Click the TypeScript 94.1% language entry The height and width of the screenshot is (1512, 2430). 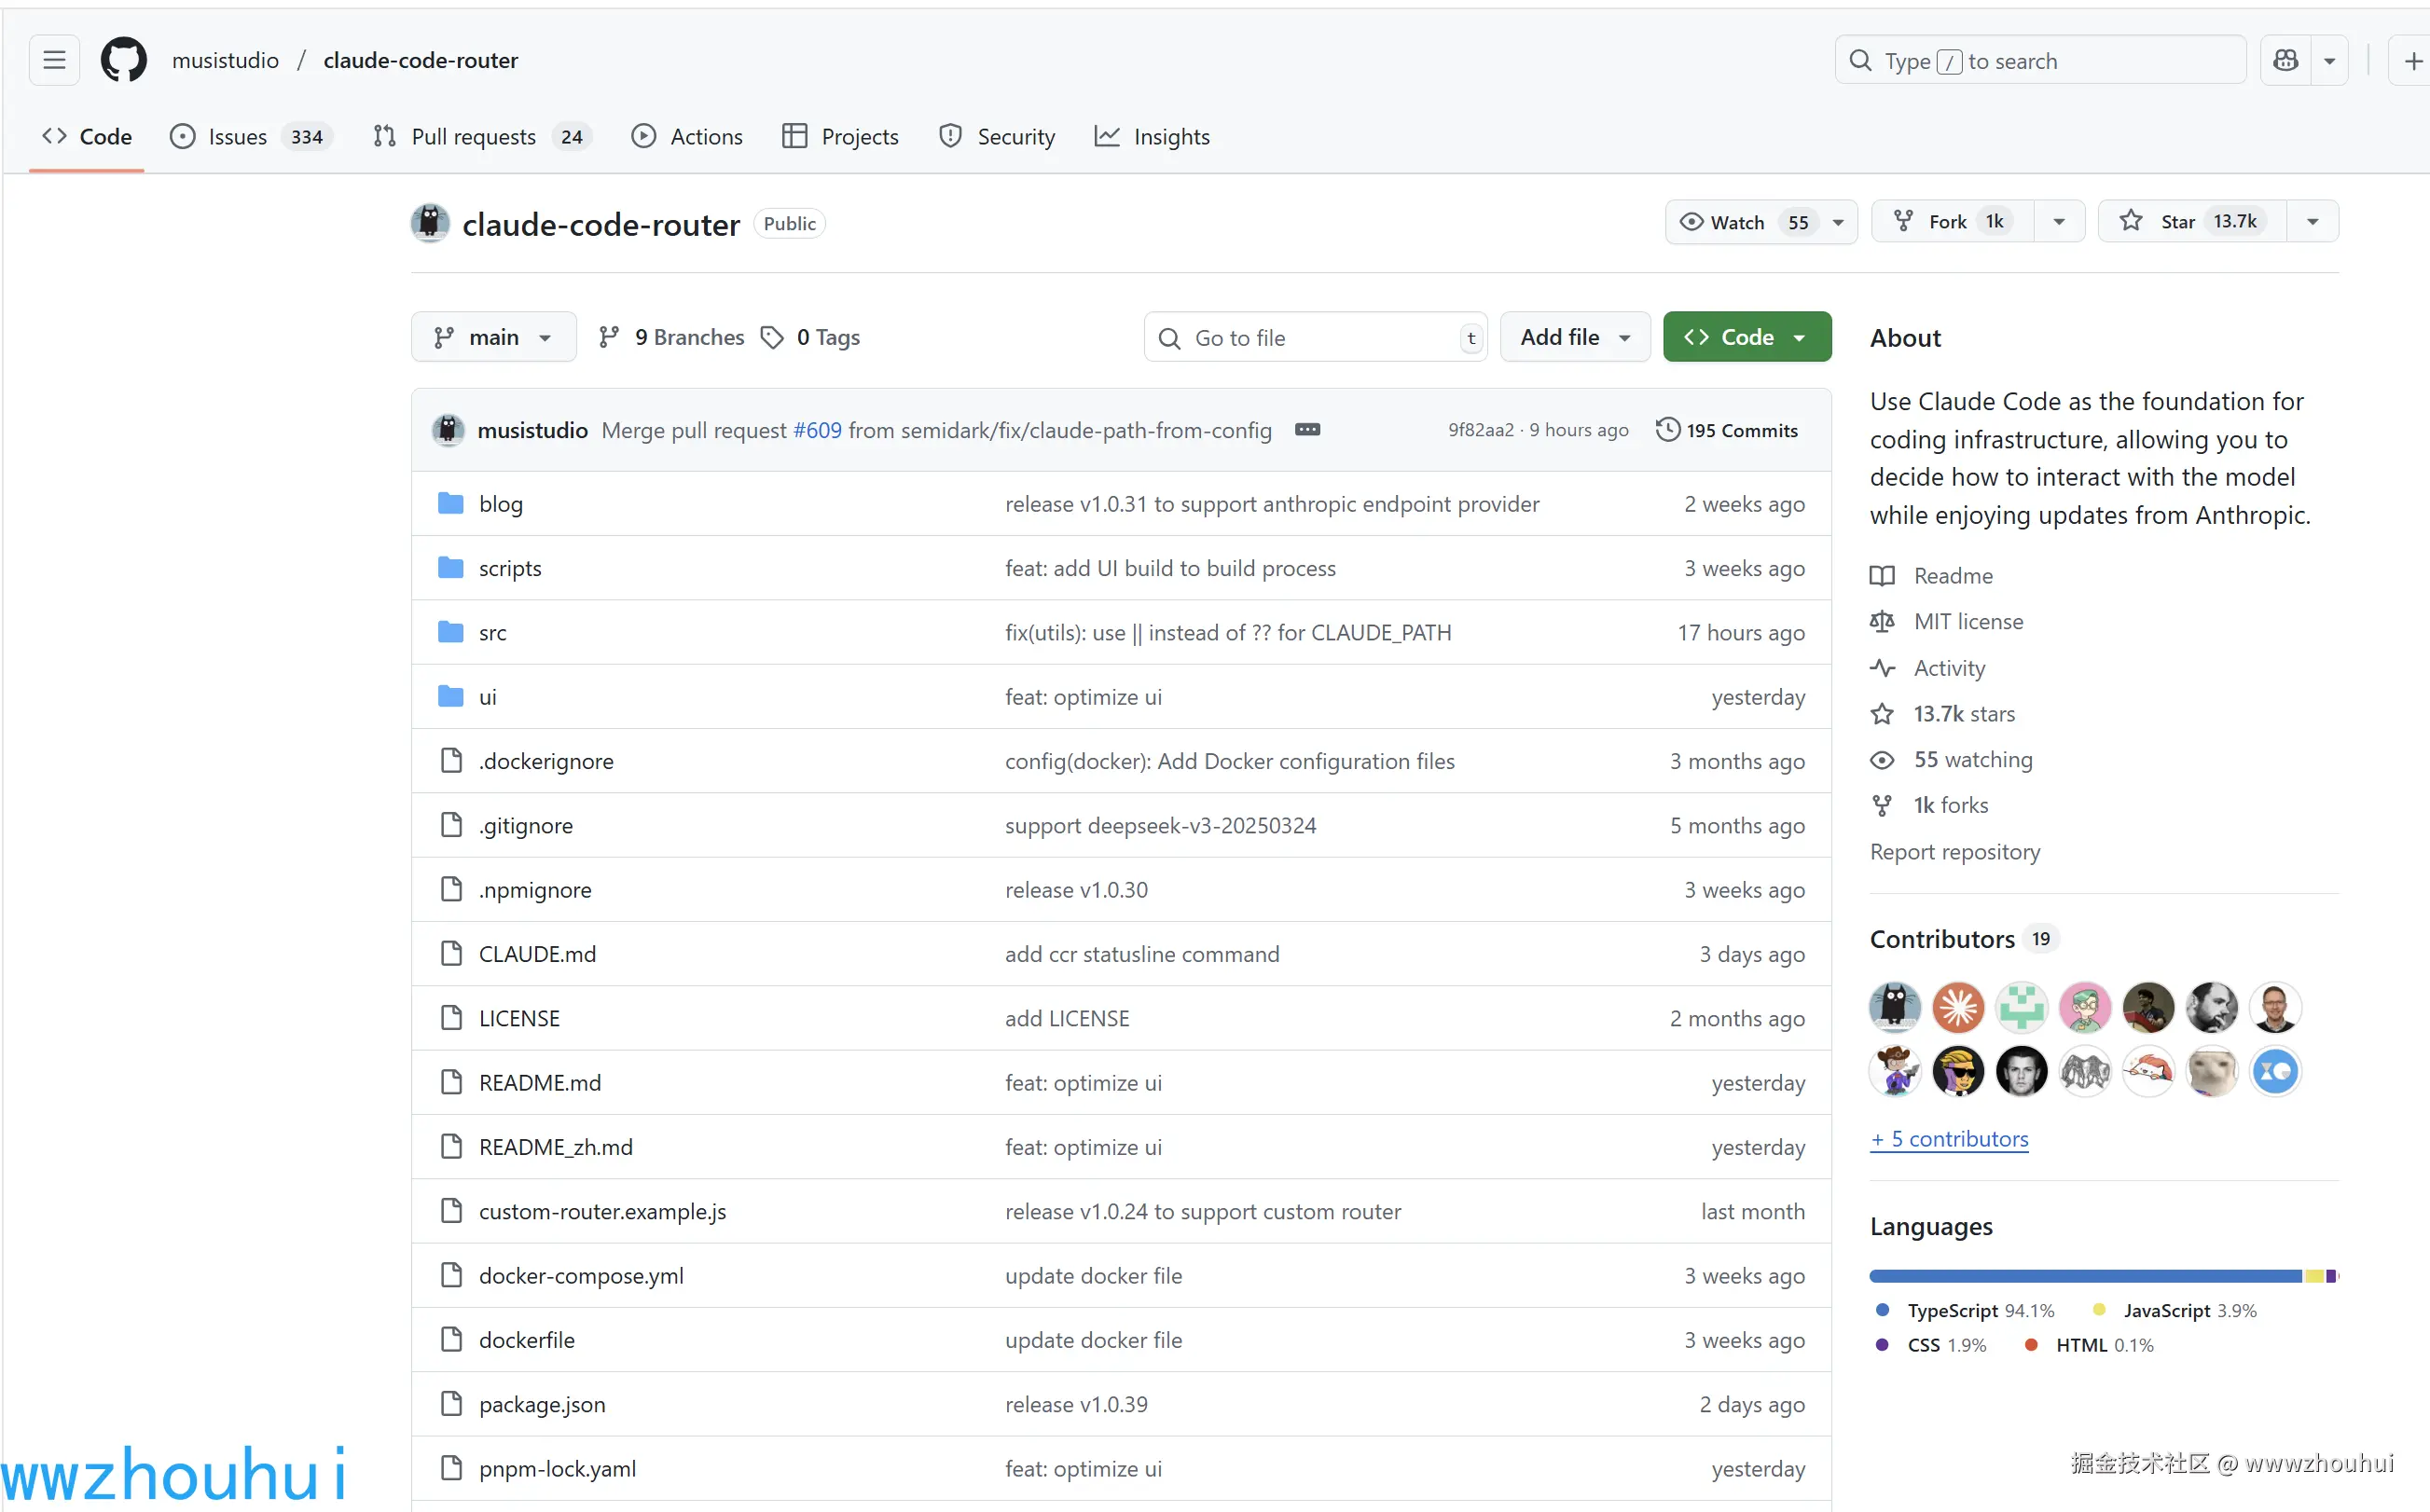1966,1311
